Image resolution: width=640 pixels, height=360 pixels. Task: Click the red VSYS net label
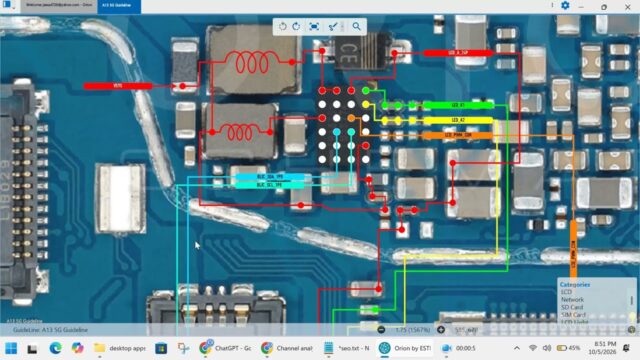click(x=118, y=86)
